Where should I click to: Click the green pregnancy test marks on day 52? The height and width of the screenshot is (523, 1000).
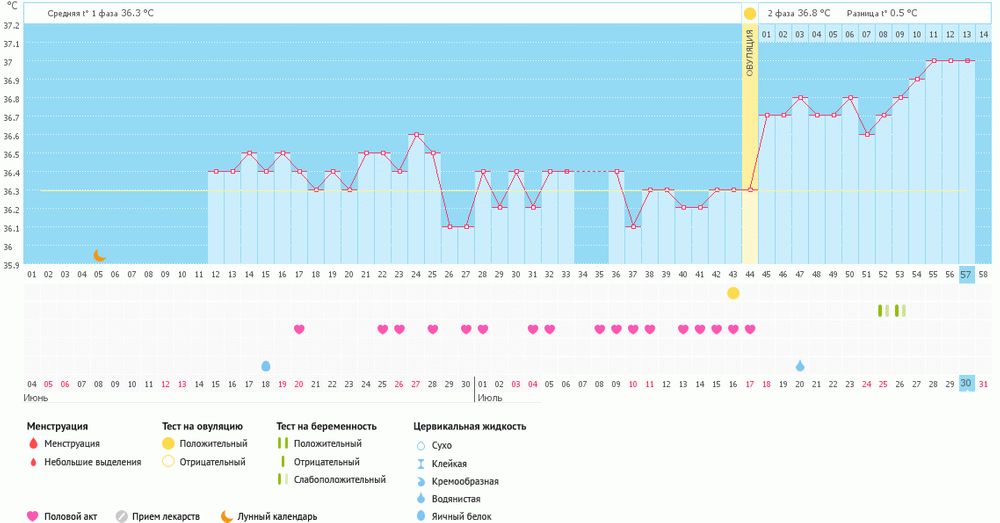[883, 311]
